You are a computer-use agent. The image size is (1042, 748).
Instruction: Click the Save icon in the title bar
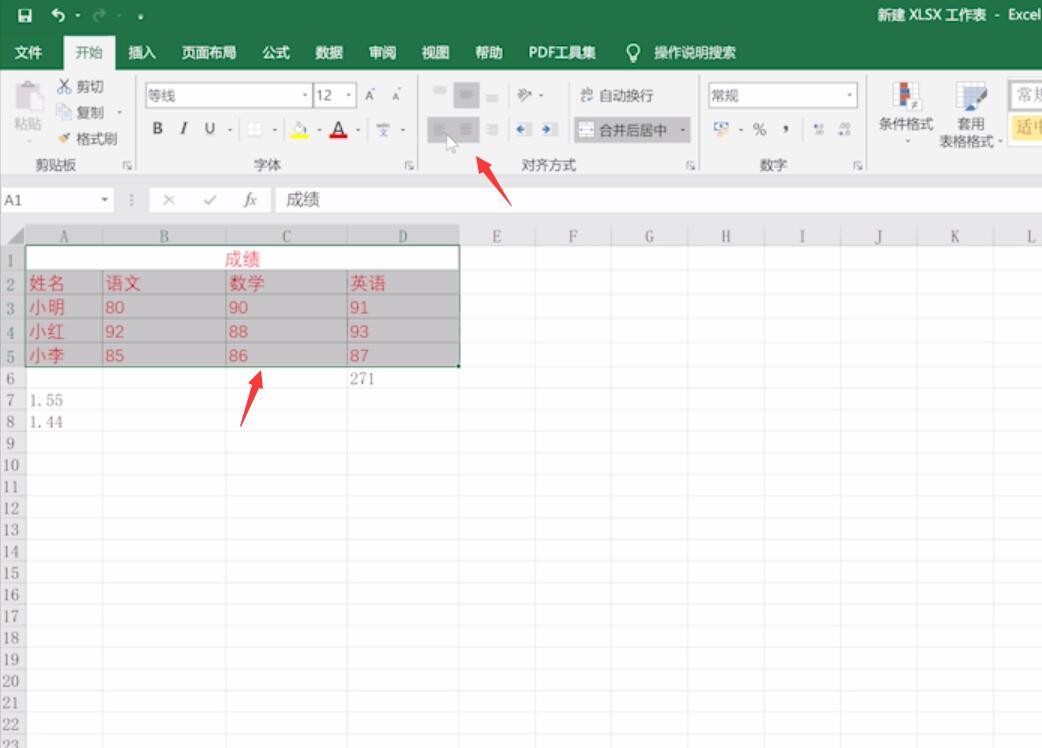click(25, 15)
